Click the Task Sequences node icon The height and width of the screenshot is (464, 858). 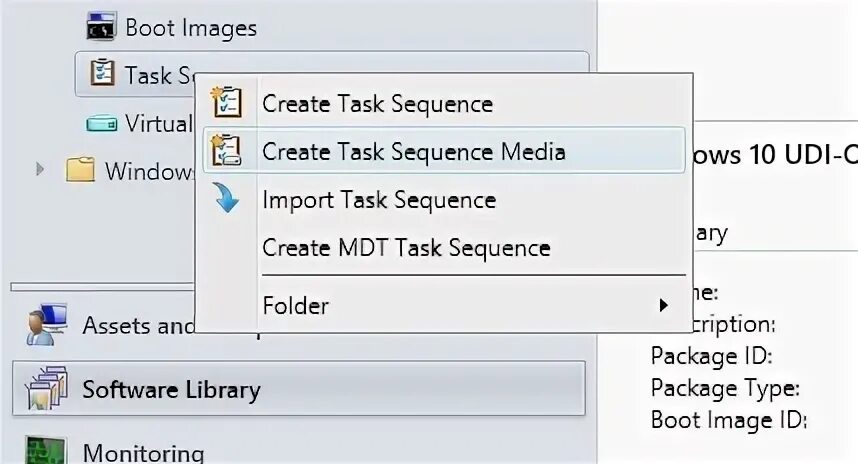102,75
